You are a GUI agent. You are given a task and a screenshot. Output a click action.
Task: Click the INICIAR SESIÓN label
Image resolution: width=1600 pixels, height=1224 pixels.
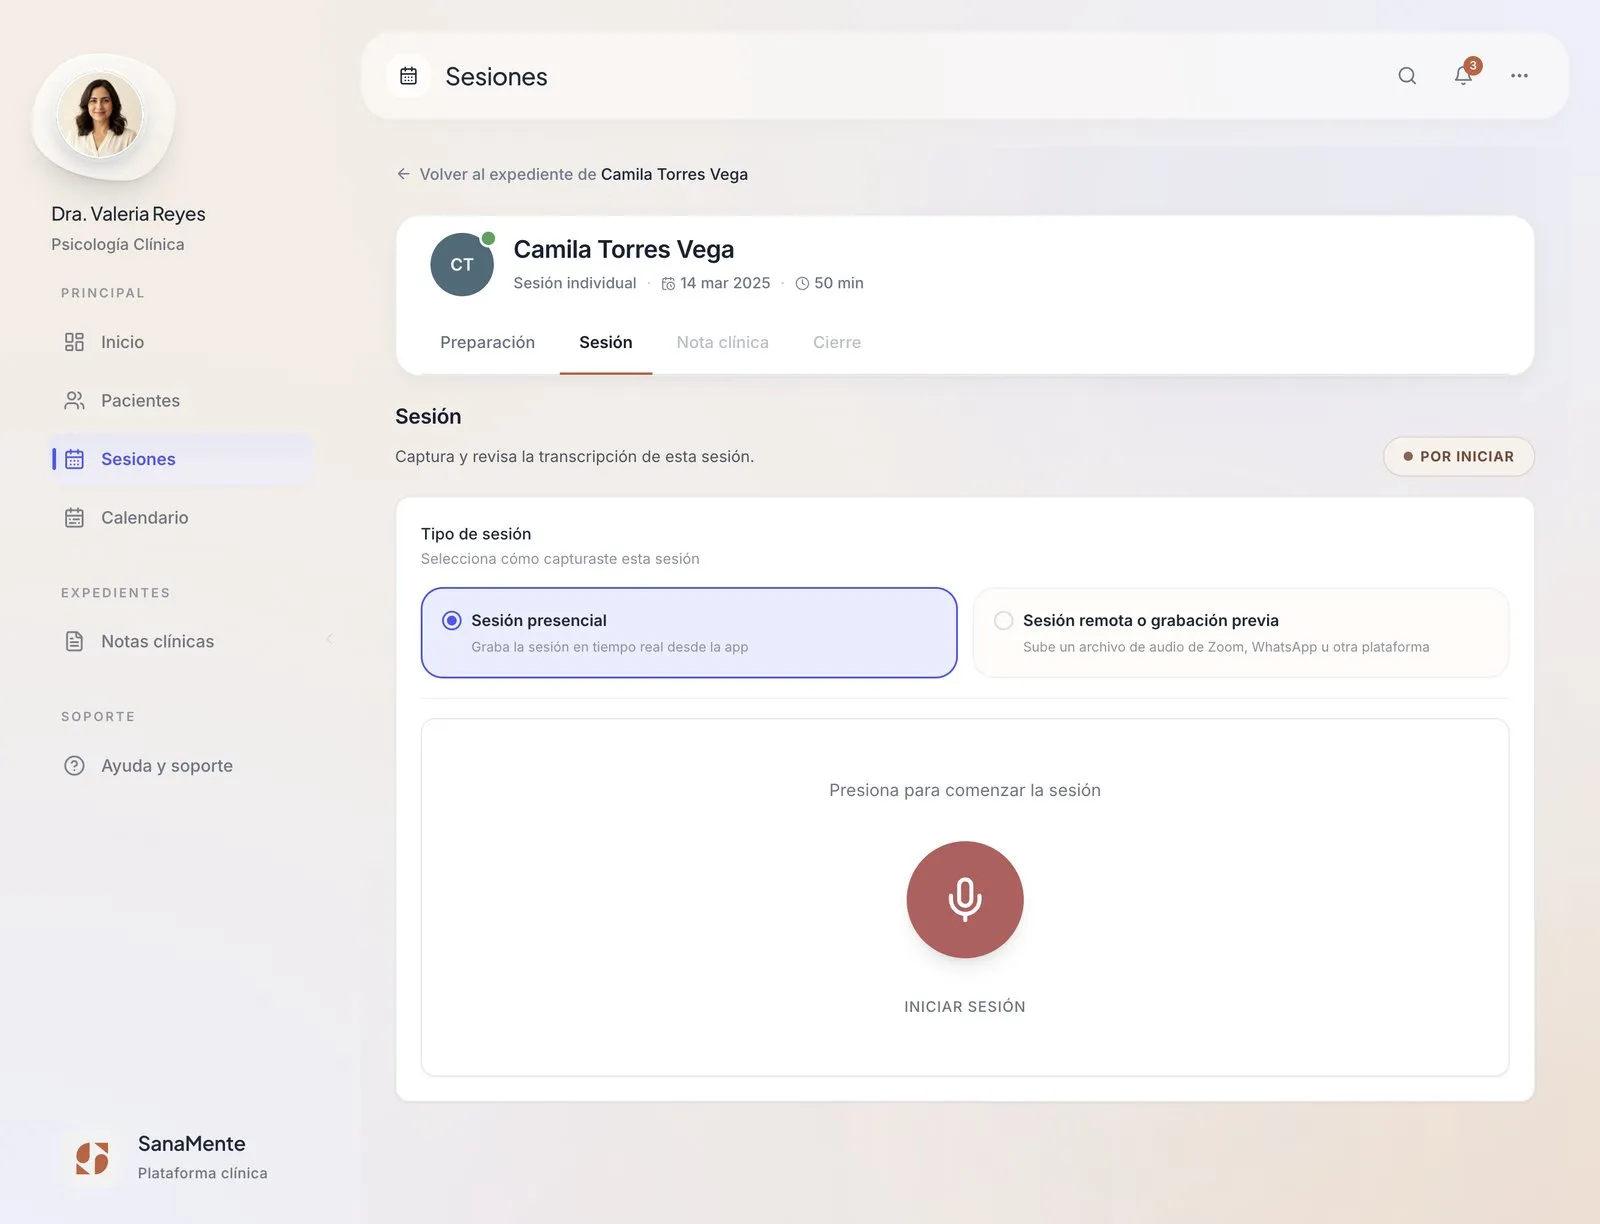[x=965, y=1007]
